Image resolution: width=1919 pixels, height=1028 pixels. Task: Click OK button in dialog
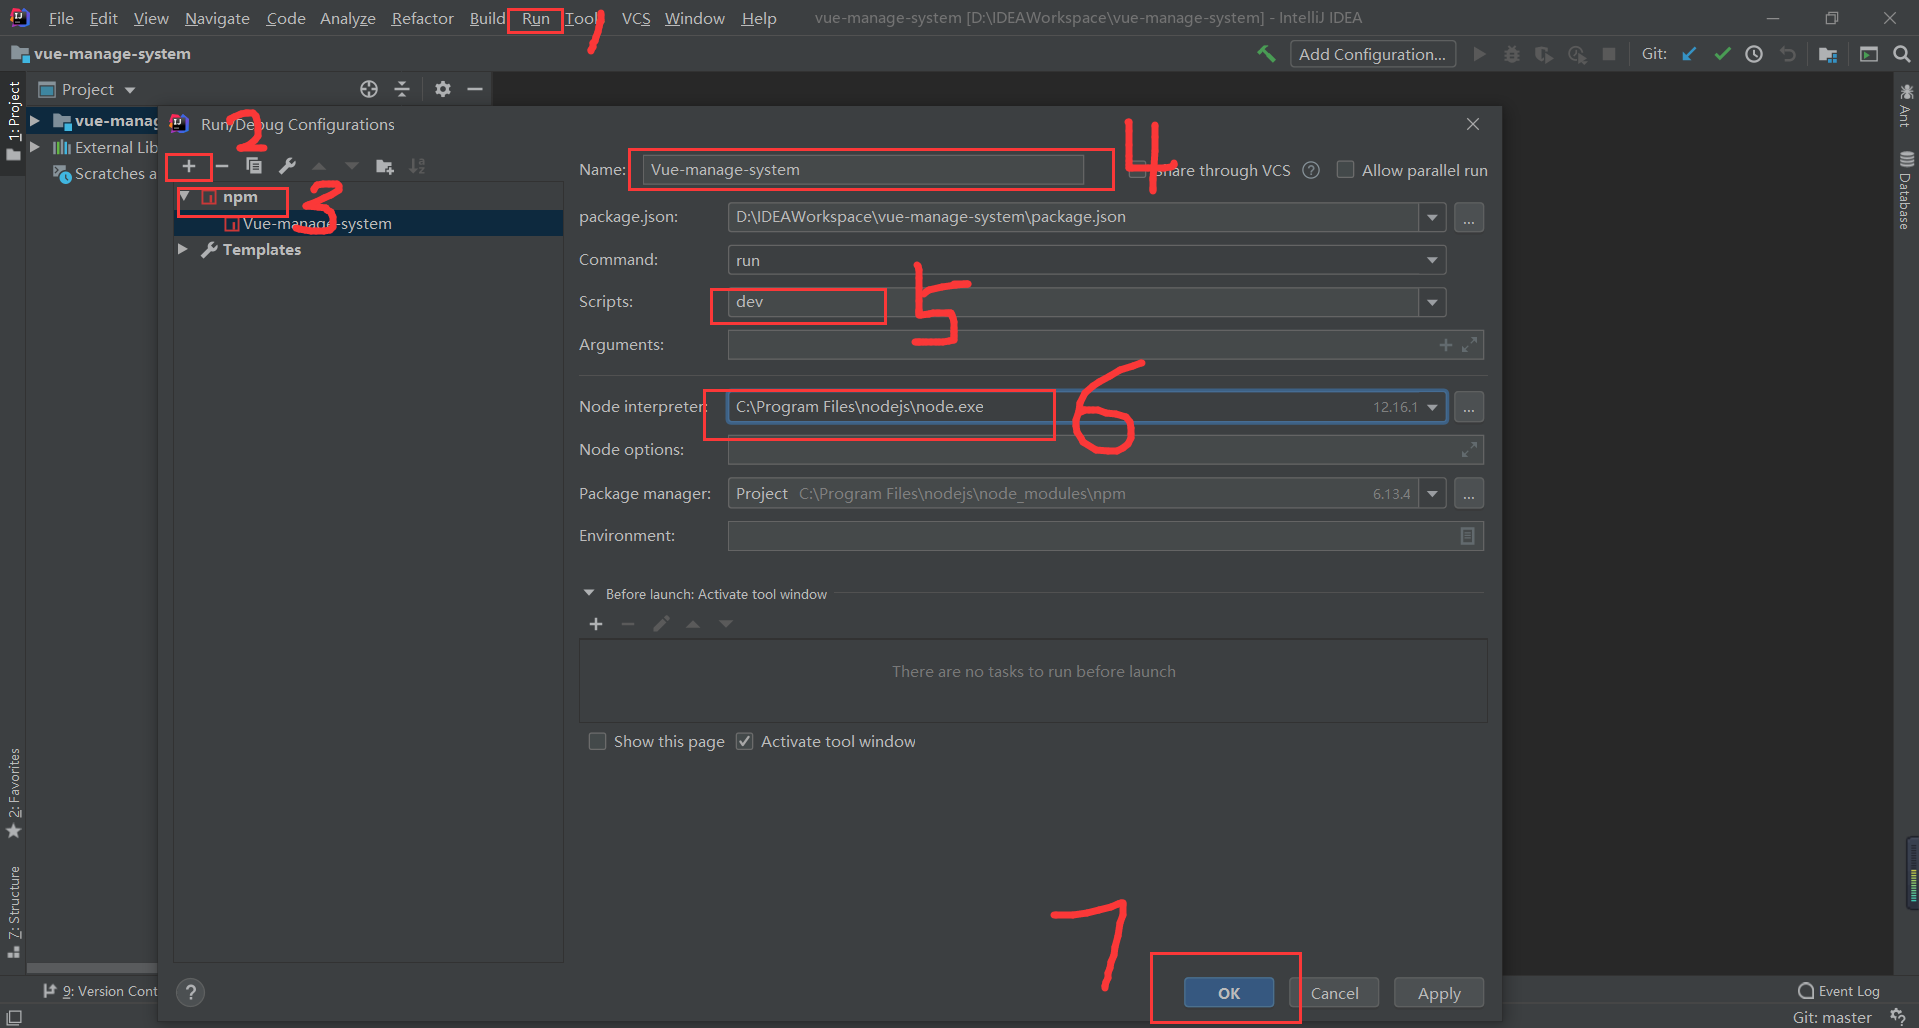[1229, 993]
